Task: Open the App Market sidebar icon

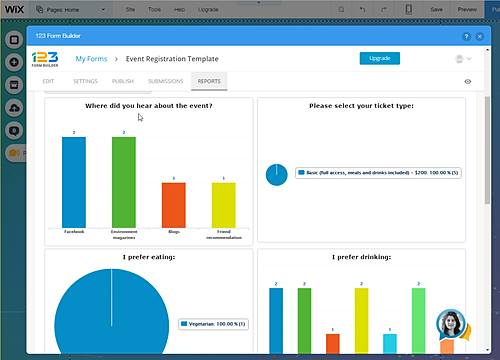Action: tap(14, 85)
